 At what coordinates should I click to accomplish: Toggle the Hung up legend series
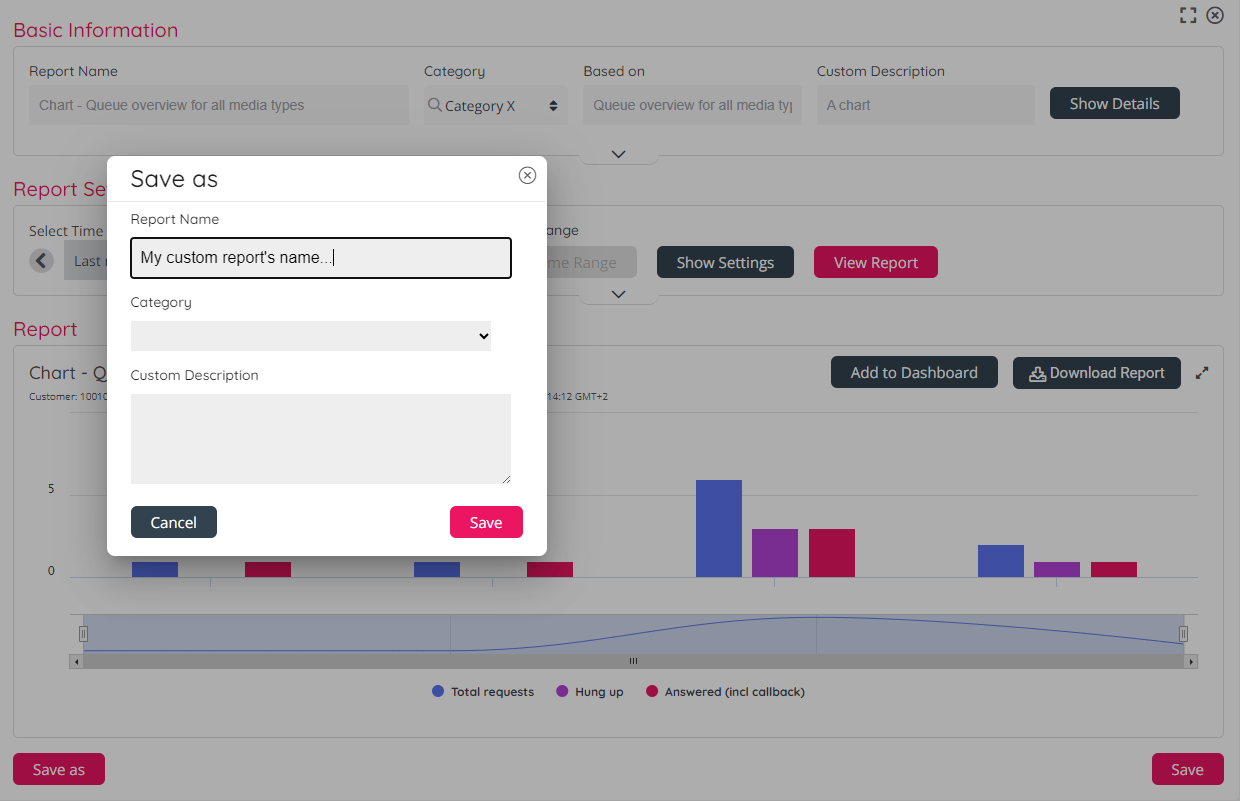tap(589, 692)
